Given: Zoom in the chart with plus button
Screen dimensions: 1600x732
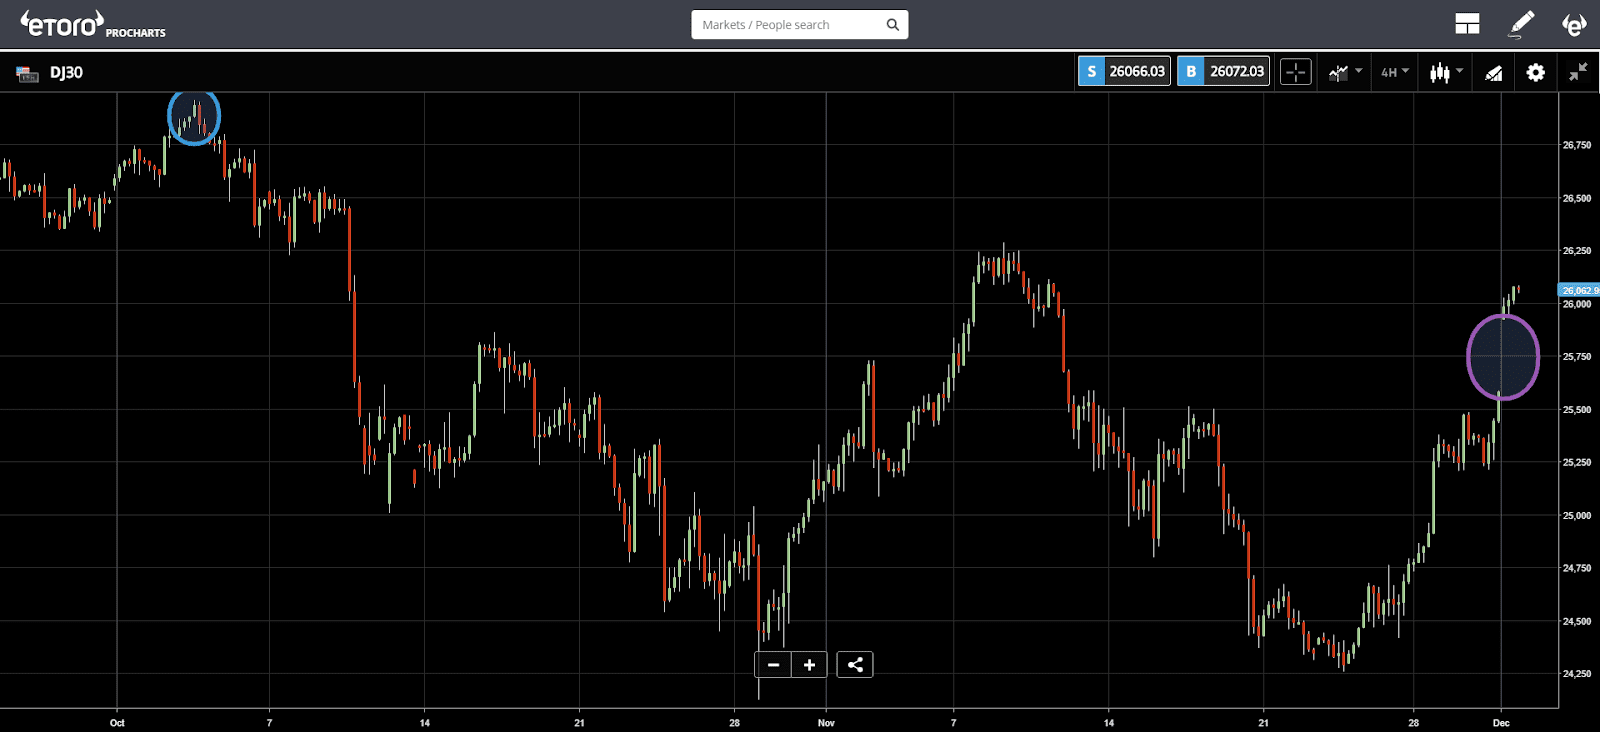Looking at the screenshot, I should (x=809, y=664).
